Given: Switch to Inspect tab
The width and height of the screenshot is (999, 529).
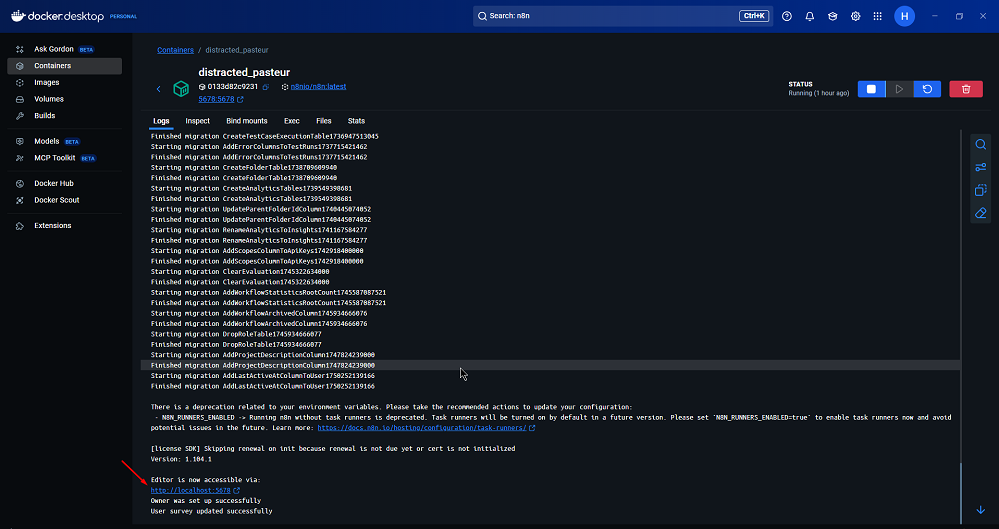Looking at the screenshot, I should click(x=198, y=120).
